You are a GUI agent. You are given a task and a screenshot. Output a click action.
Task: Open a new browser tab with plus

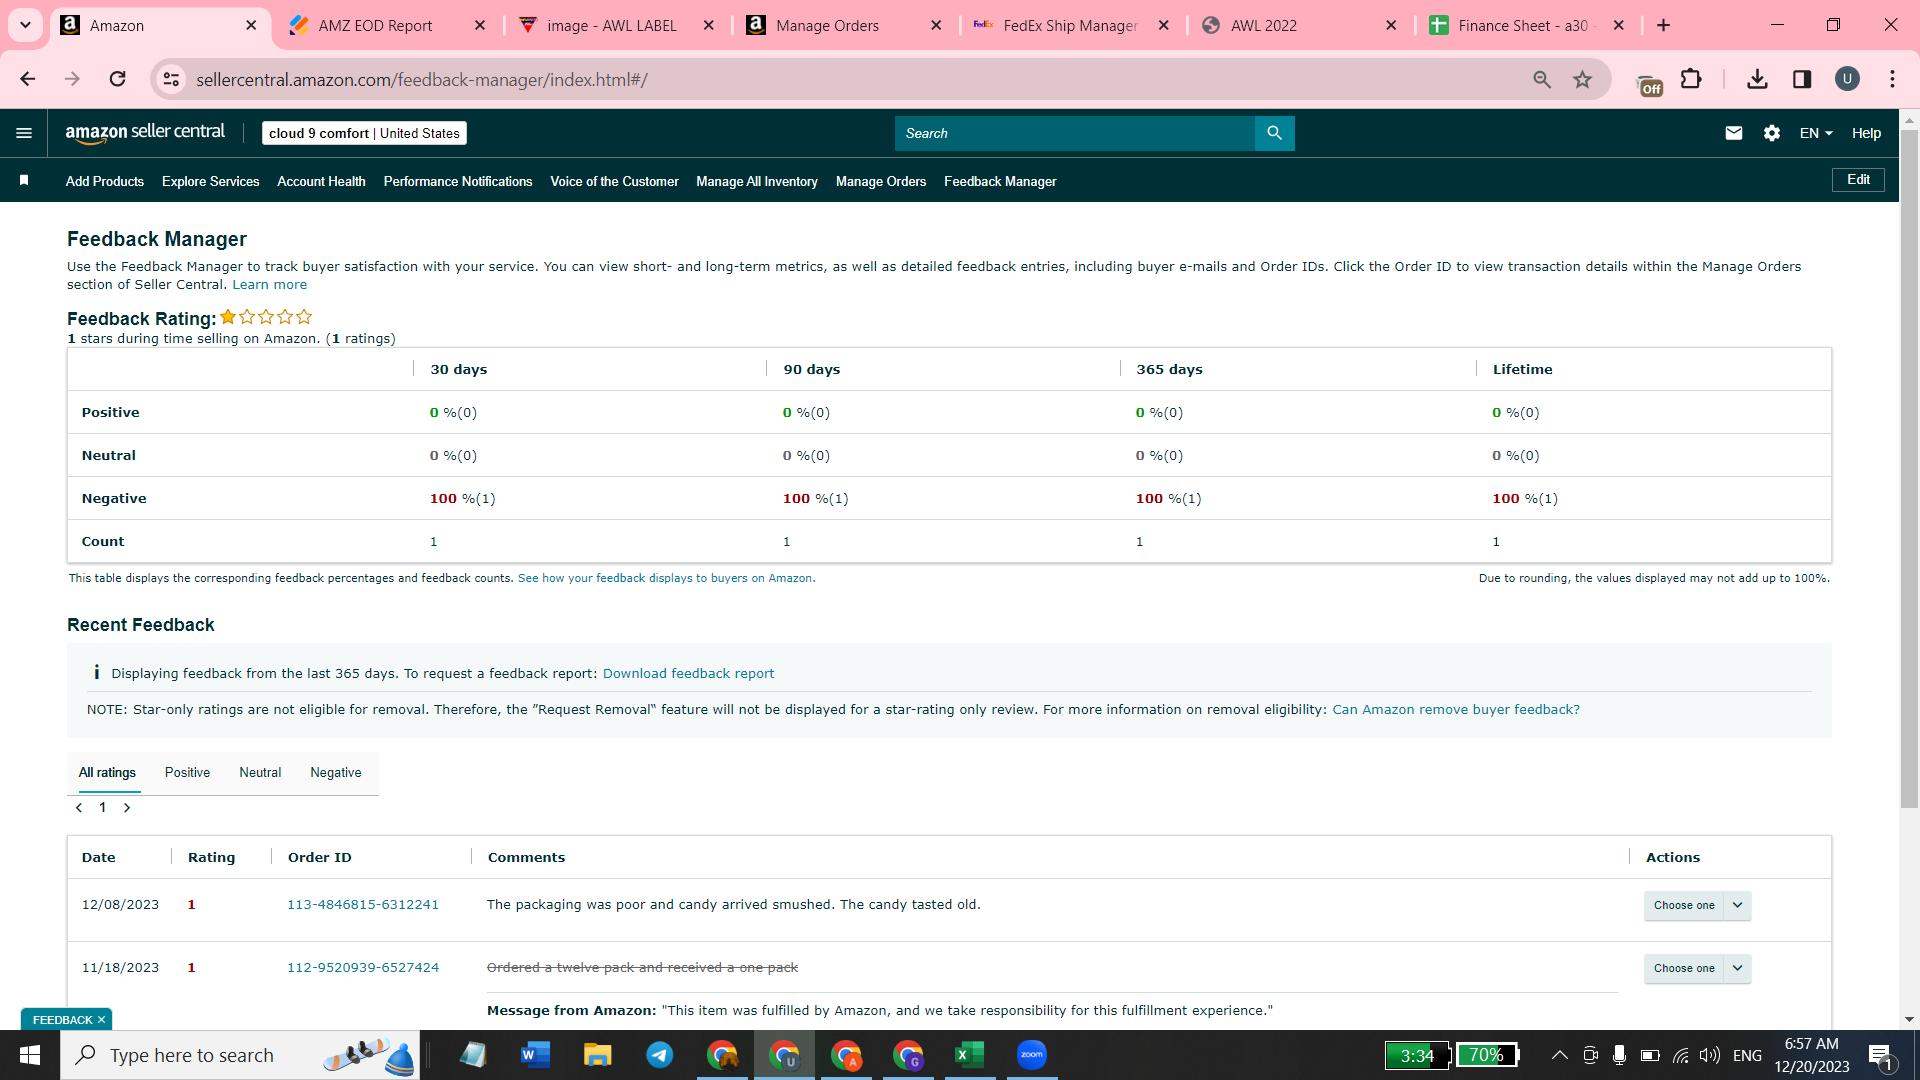coord(1664,25)
